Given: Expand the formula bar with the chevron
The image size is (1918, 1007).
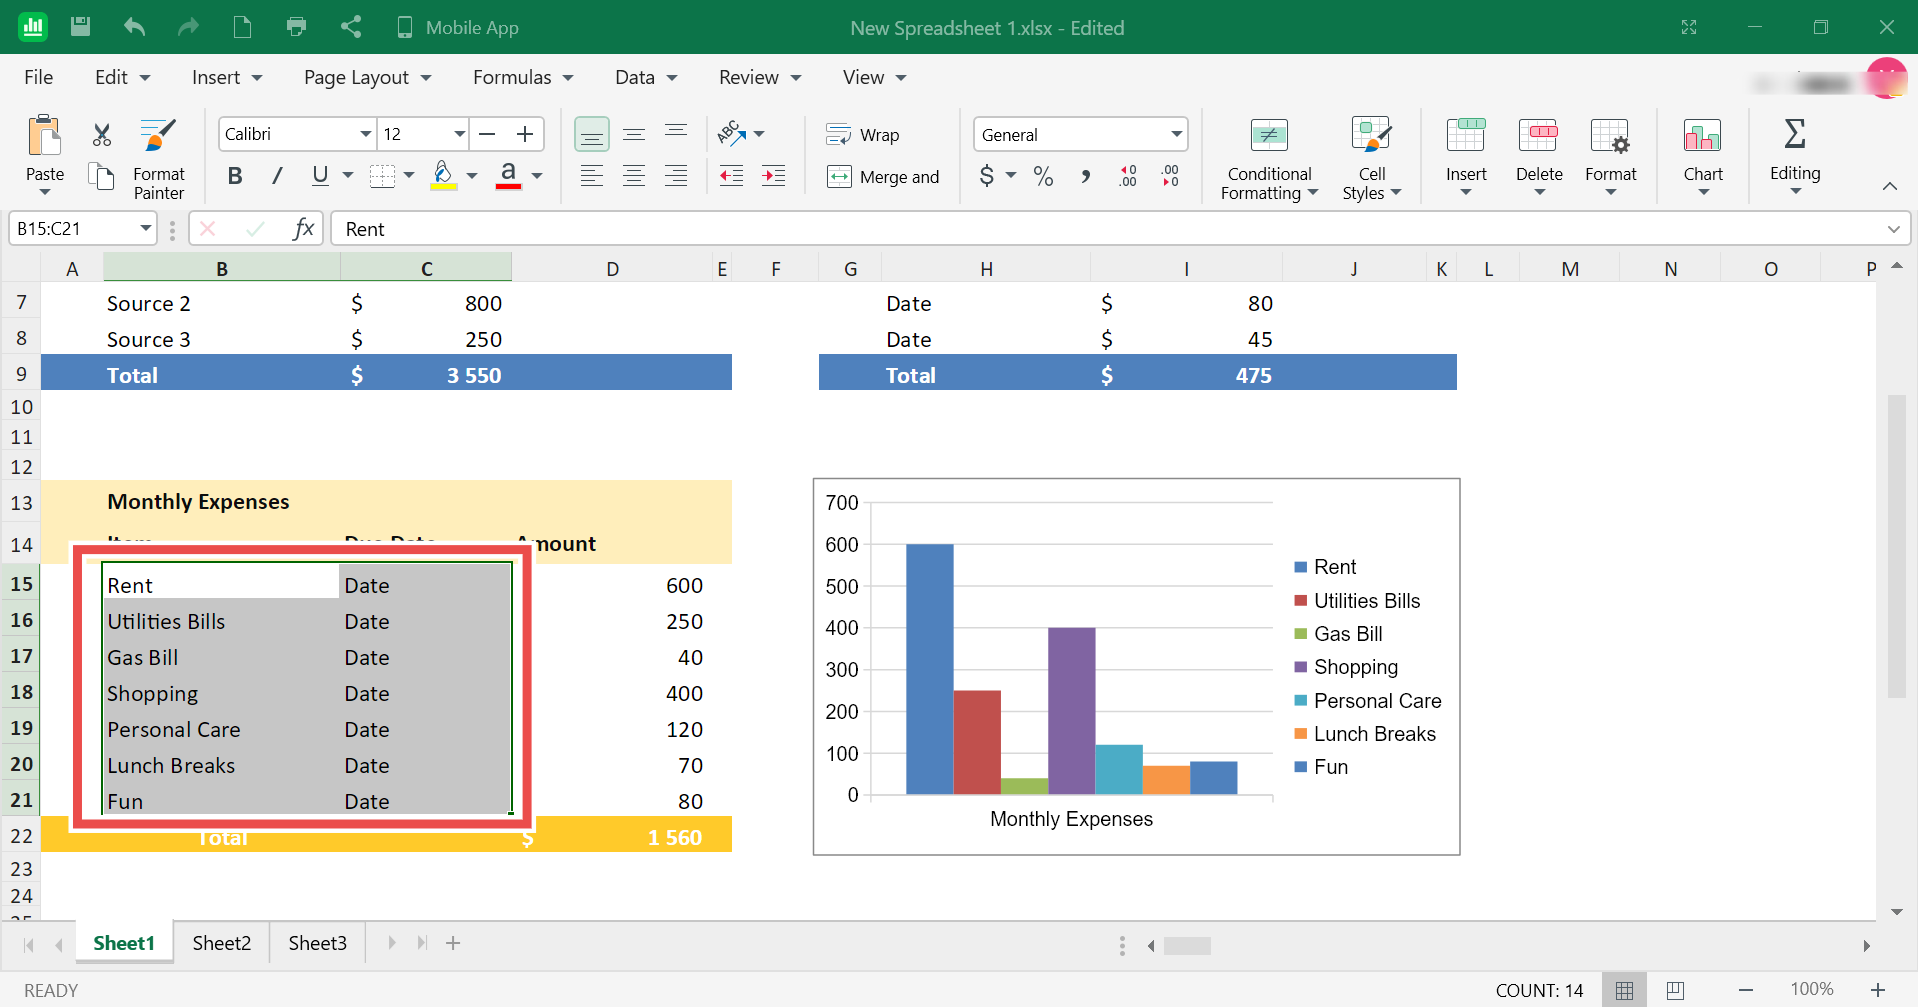Looking at the screenshot, I should (x=1893, y=229).
